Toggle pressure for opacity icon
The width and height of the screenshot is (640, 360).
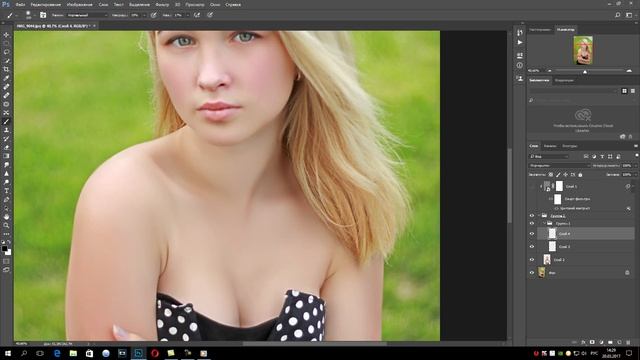[153, 15]
